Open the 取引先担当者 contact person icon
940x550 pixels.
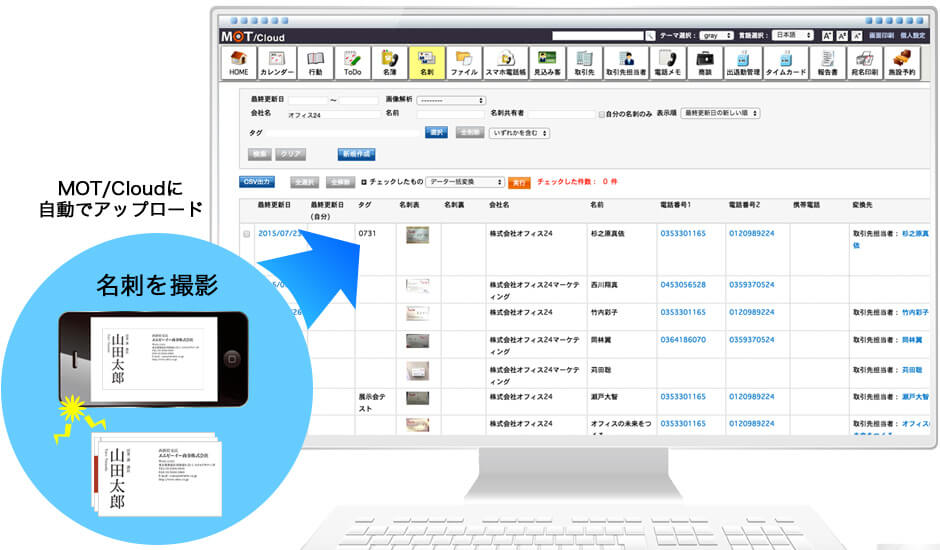pyautogui.click(x=626, y=62)
